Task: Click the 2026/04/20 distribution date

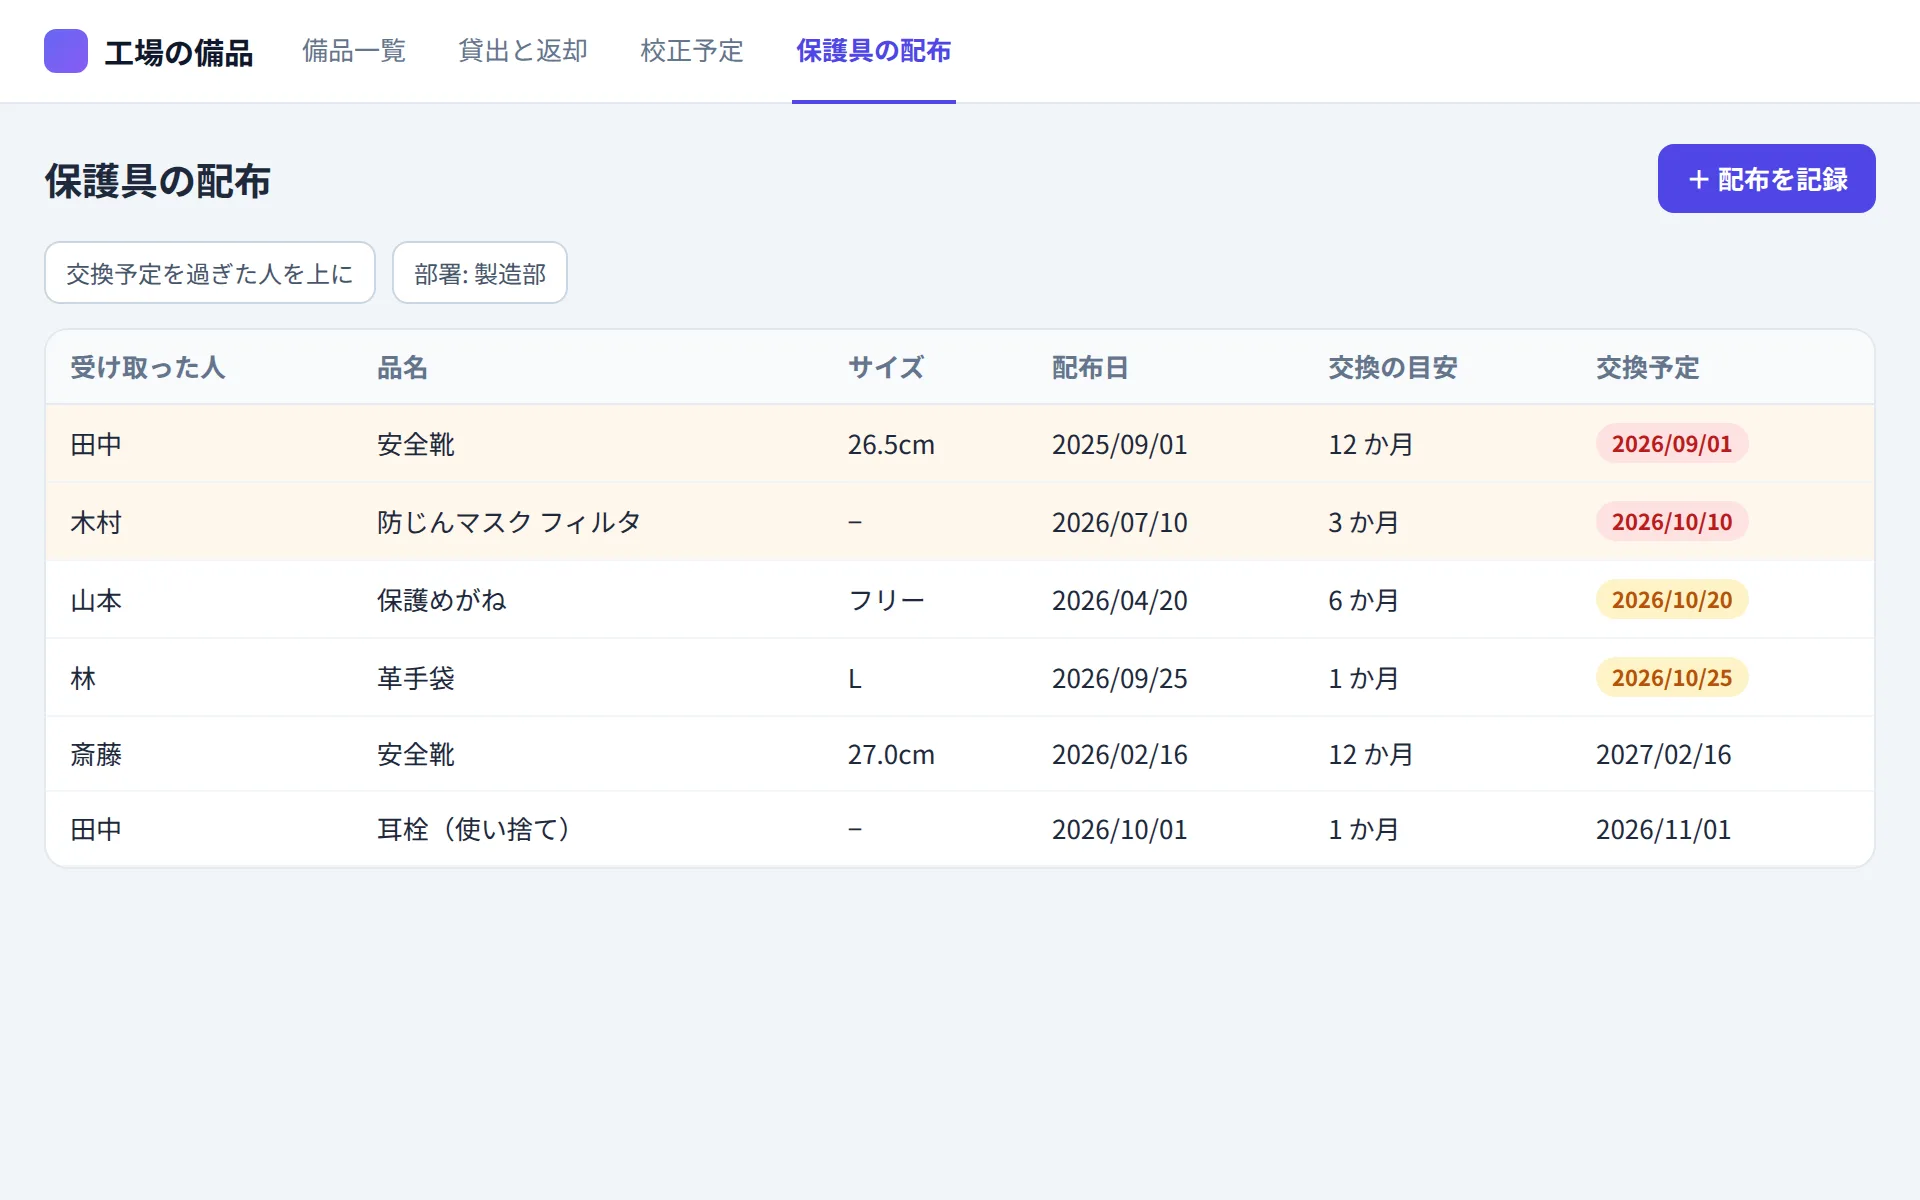Action: [1120, 601]
